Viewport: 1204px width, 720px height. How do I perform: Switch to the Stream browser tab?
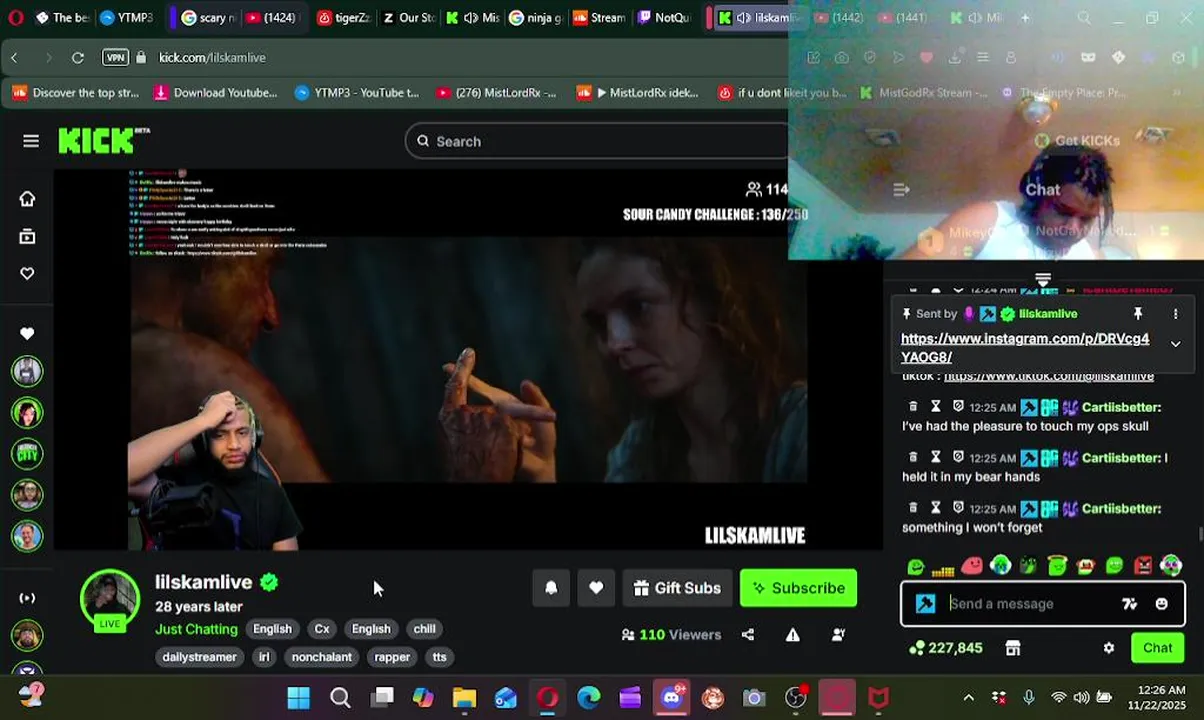click(599, 18)
